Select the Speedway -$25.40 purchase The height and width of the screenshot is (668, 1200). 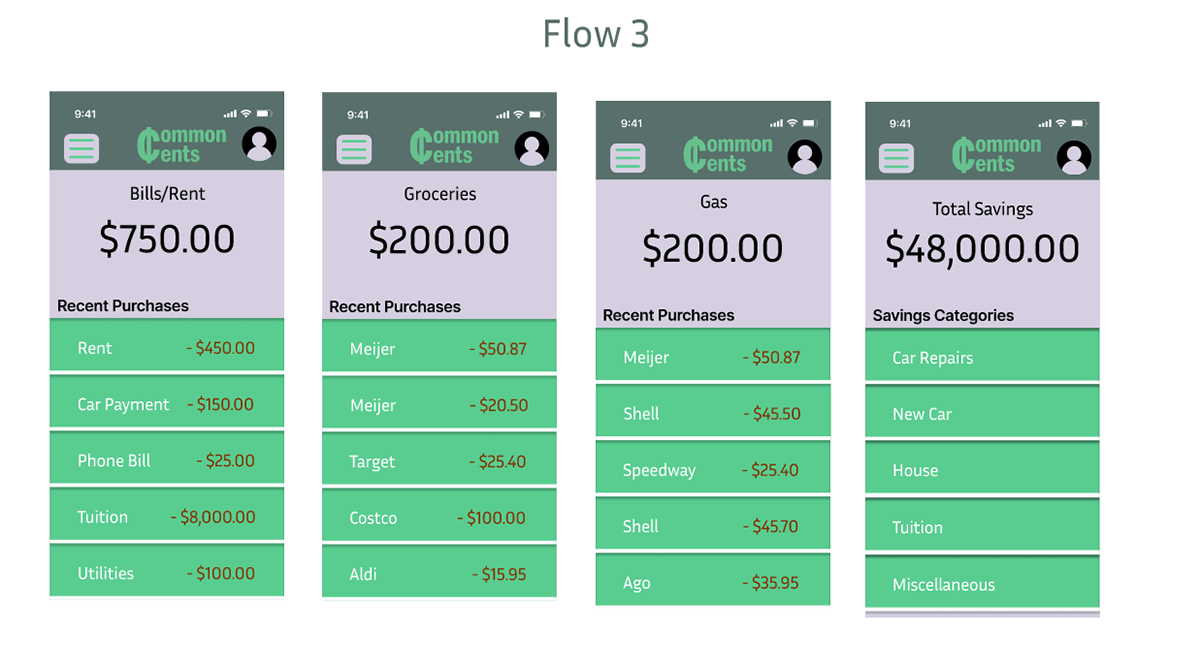[x=713, y=468]
